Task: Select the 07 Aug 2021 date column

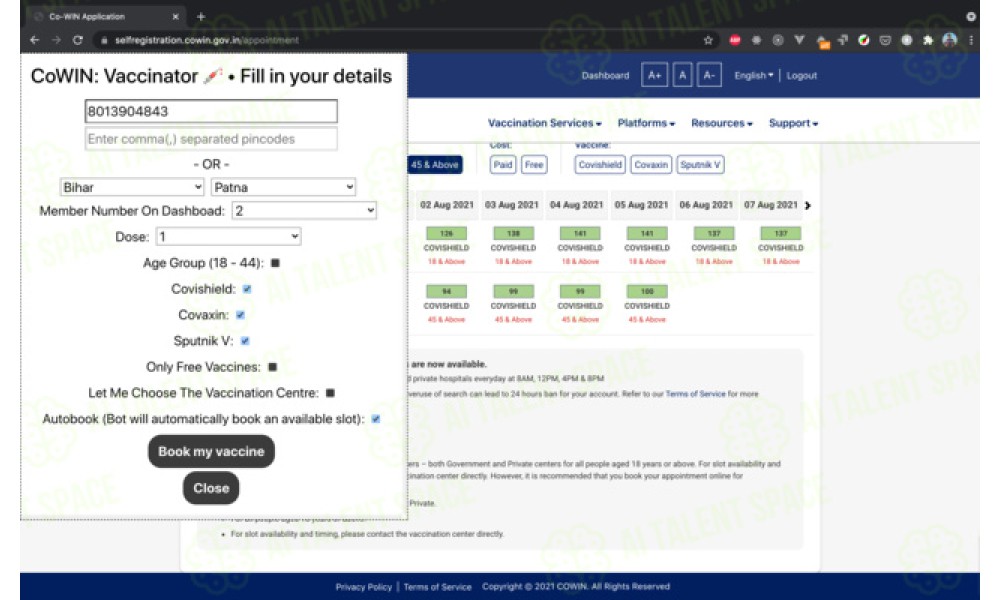Action: pyautogui.click(x=770, y=205)
